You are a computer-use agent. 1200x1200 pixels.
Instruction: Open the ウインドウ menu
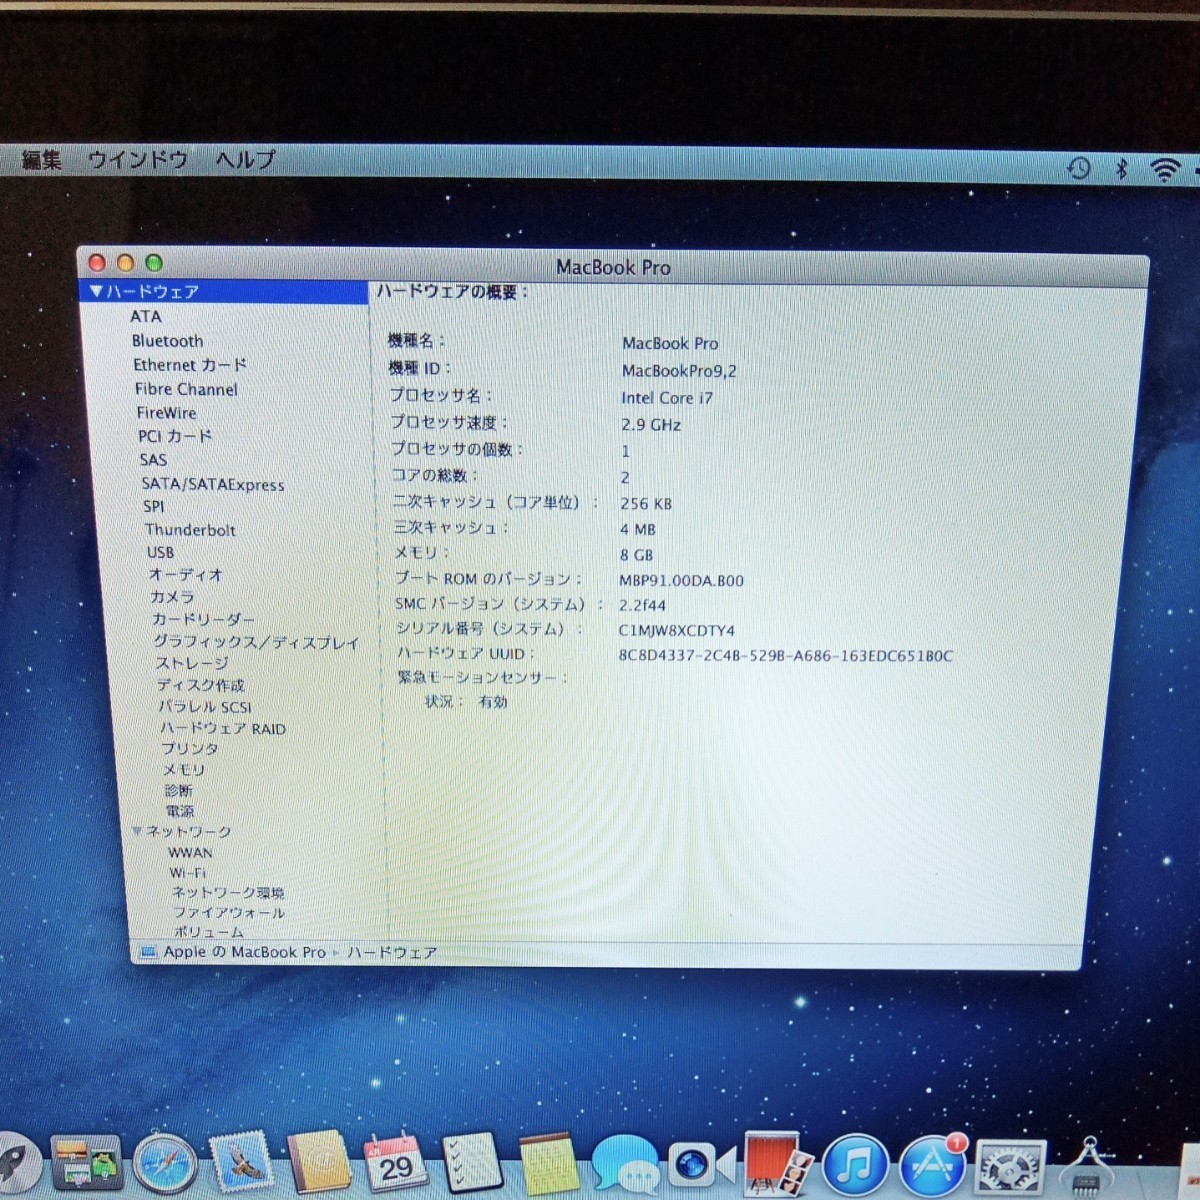pyautogui.click(x=138, y=159)
